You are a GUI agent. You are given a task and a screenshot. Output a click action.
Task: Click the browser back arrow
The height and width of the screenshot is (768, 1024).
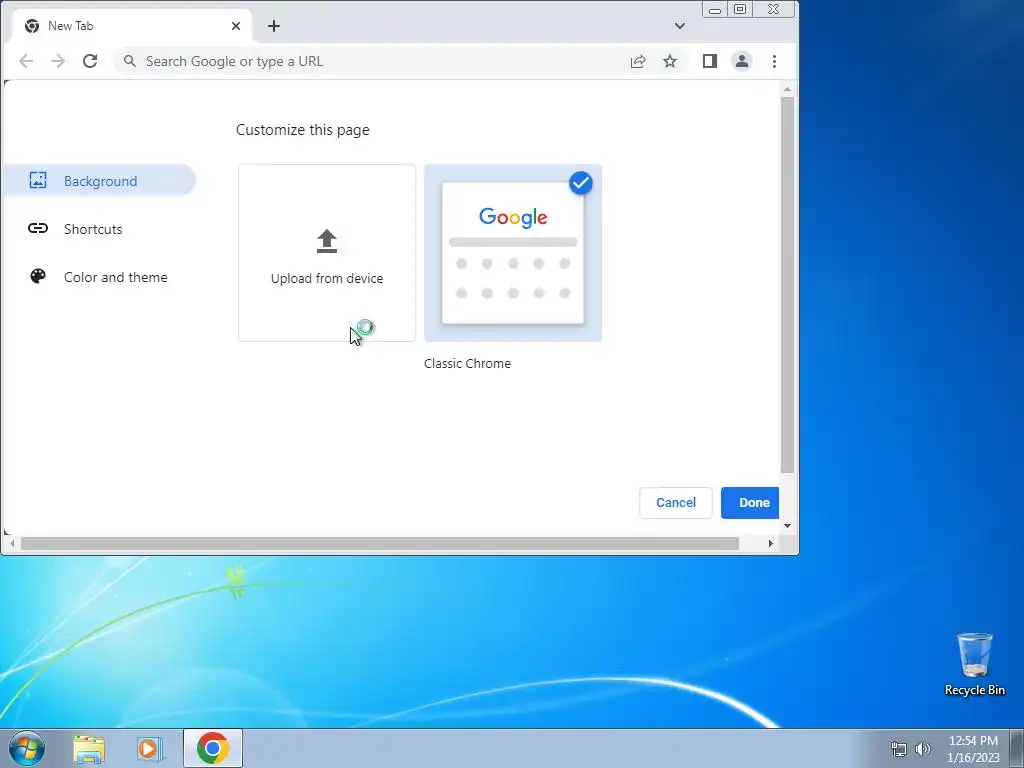pos(26,61)
